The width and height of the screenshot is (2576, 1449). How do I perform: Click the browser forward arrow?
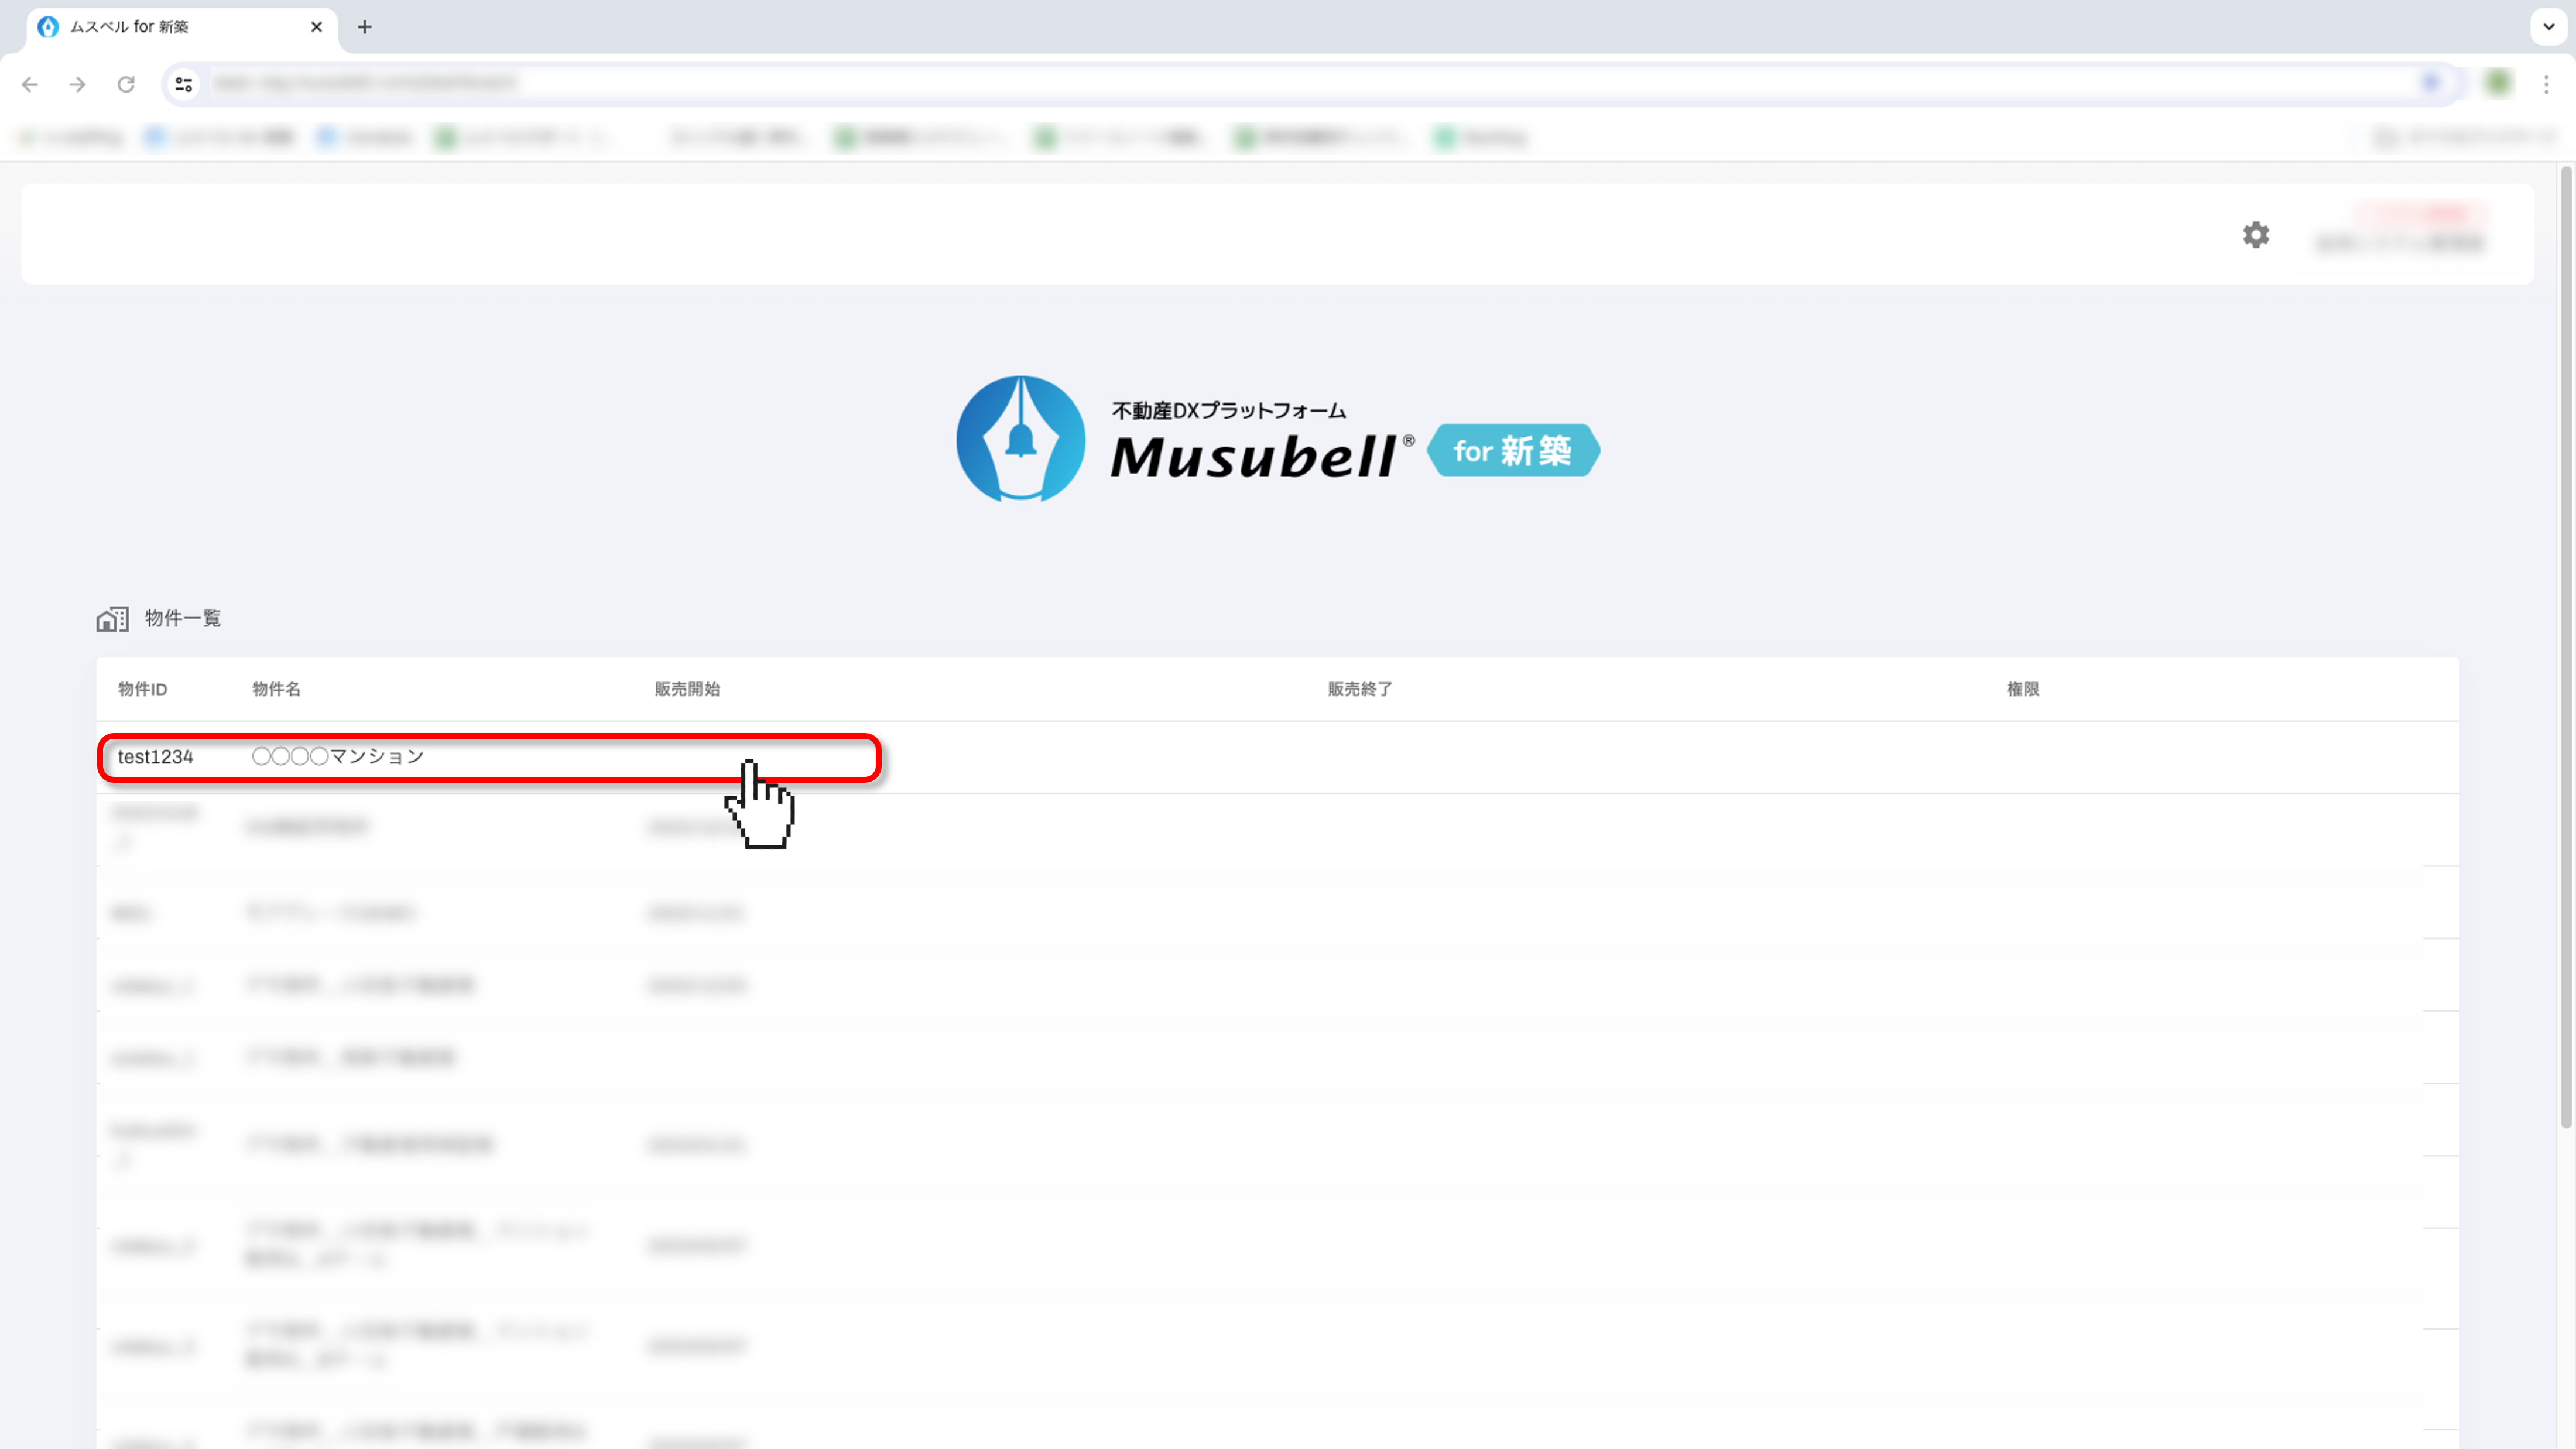pyautogui.click(x=77, y=84)
